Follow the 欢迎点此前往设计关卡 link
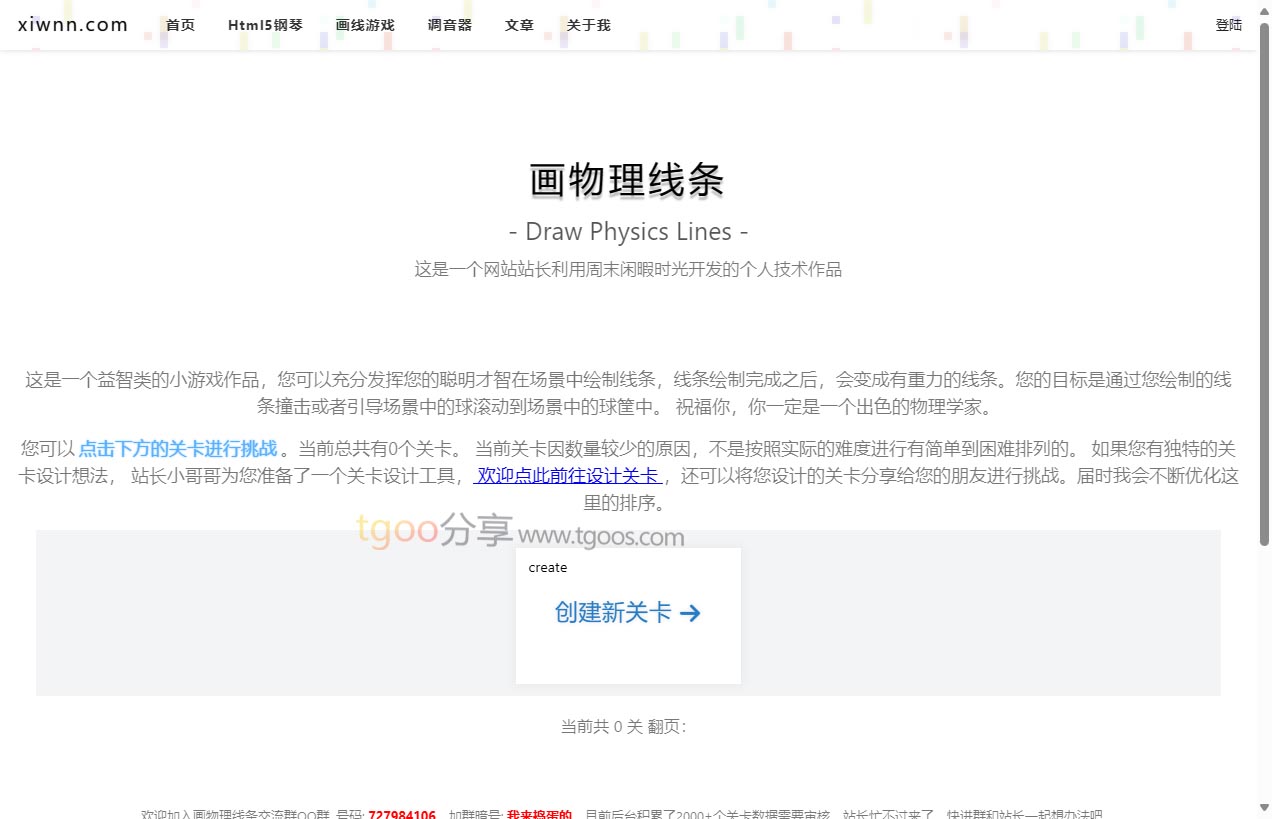The height and width of the screenshot is (819, 1272). click(x=567, y=476)
